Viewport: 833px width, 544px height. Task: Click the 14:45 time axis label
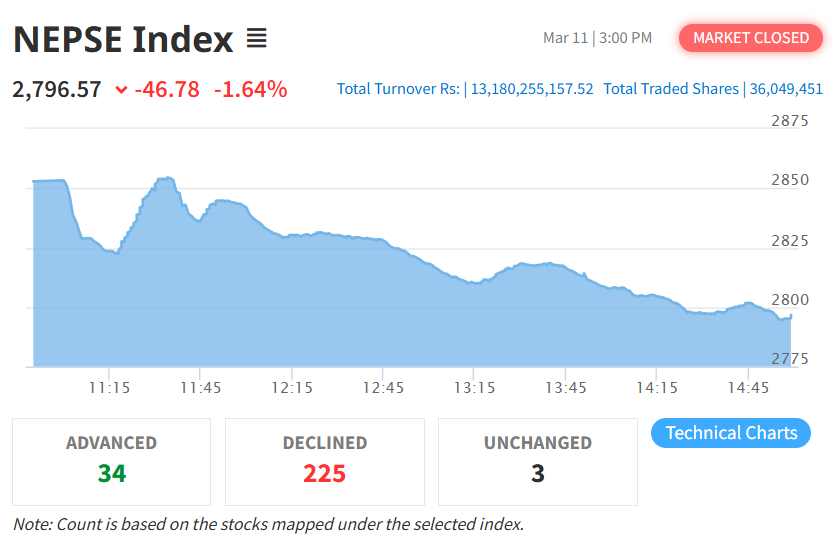[748, 387]
